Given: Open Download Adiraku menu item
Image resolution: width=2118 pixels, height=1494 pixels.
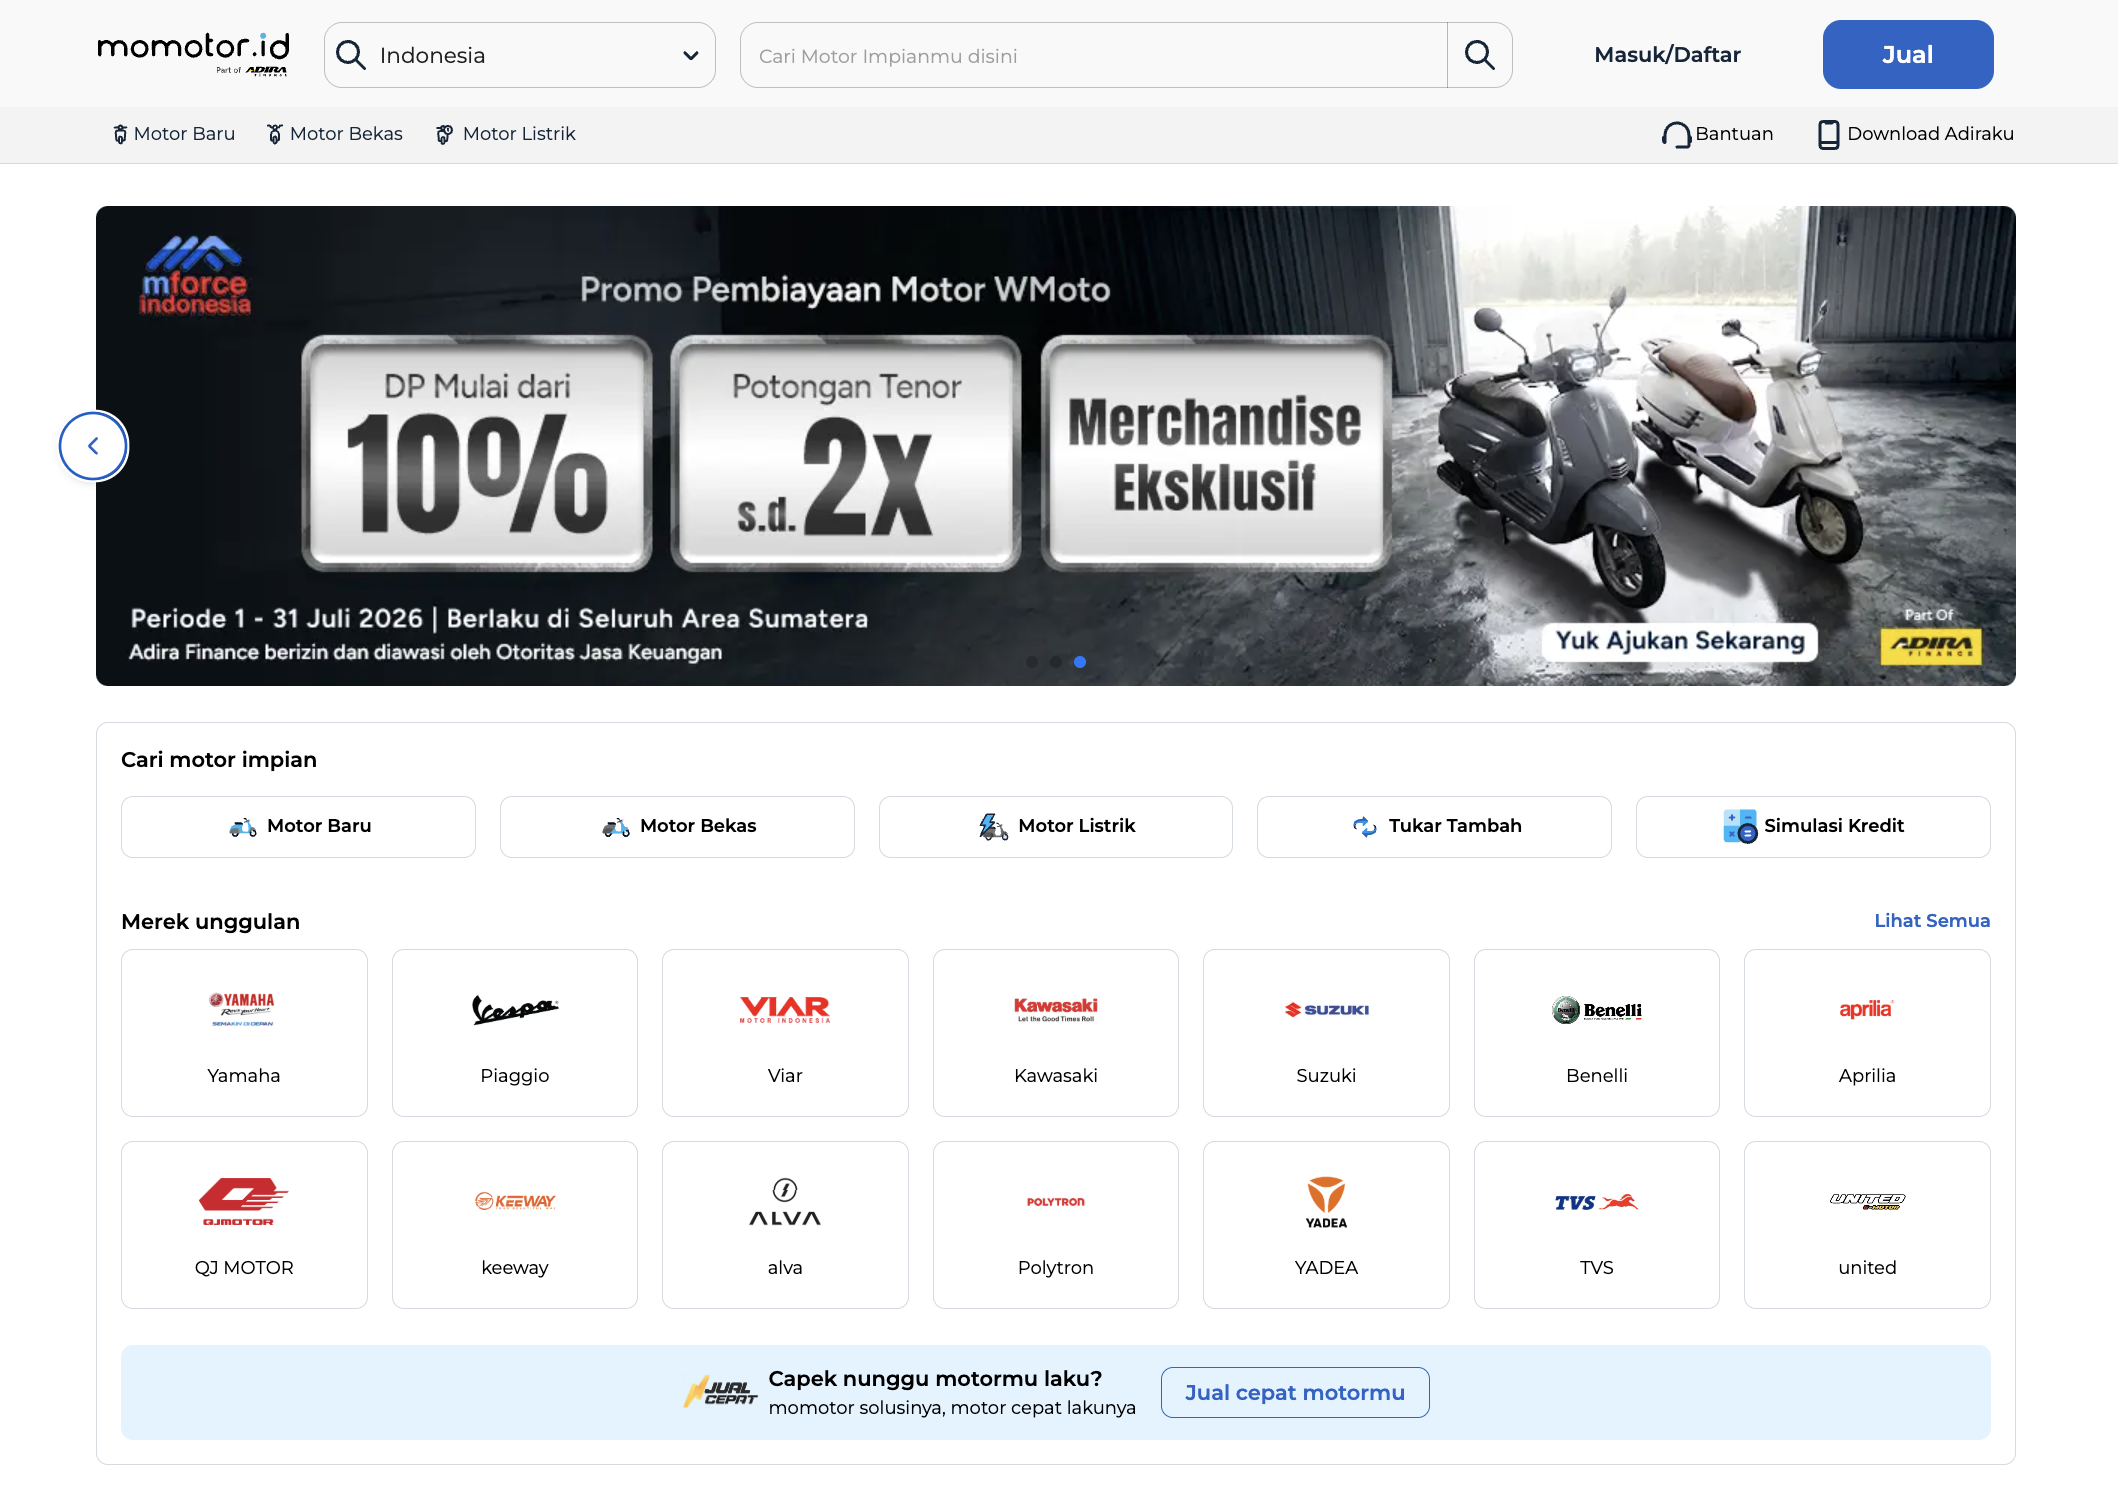Looking at the screenshot, I should 1915,134.
